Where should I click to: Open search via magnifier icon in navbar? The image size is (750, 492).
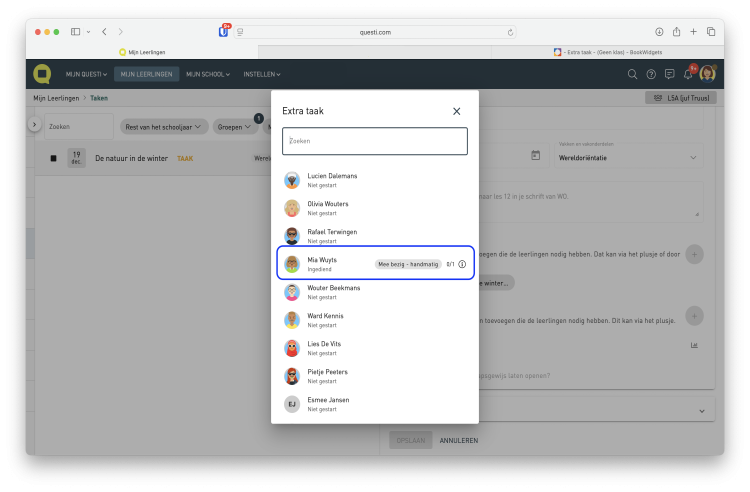(632, 74)
